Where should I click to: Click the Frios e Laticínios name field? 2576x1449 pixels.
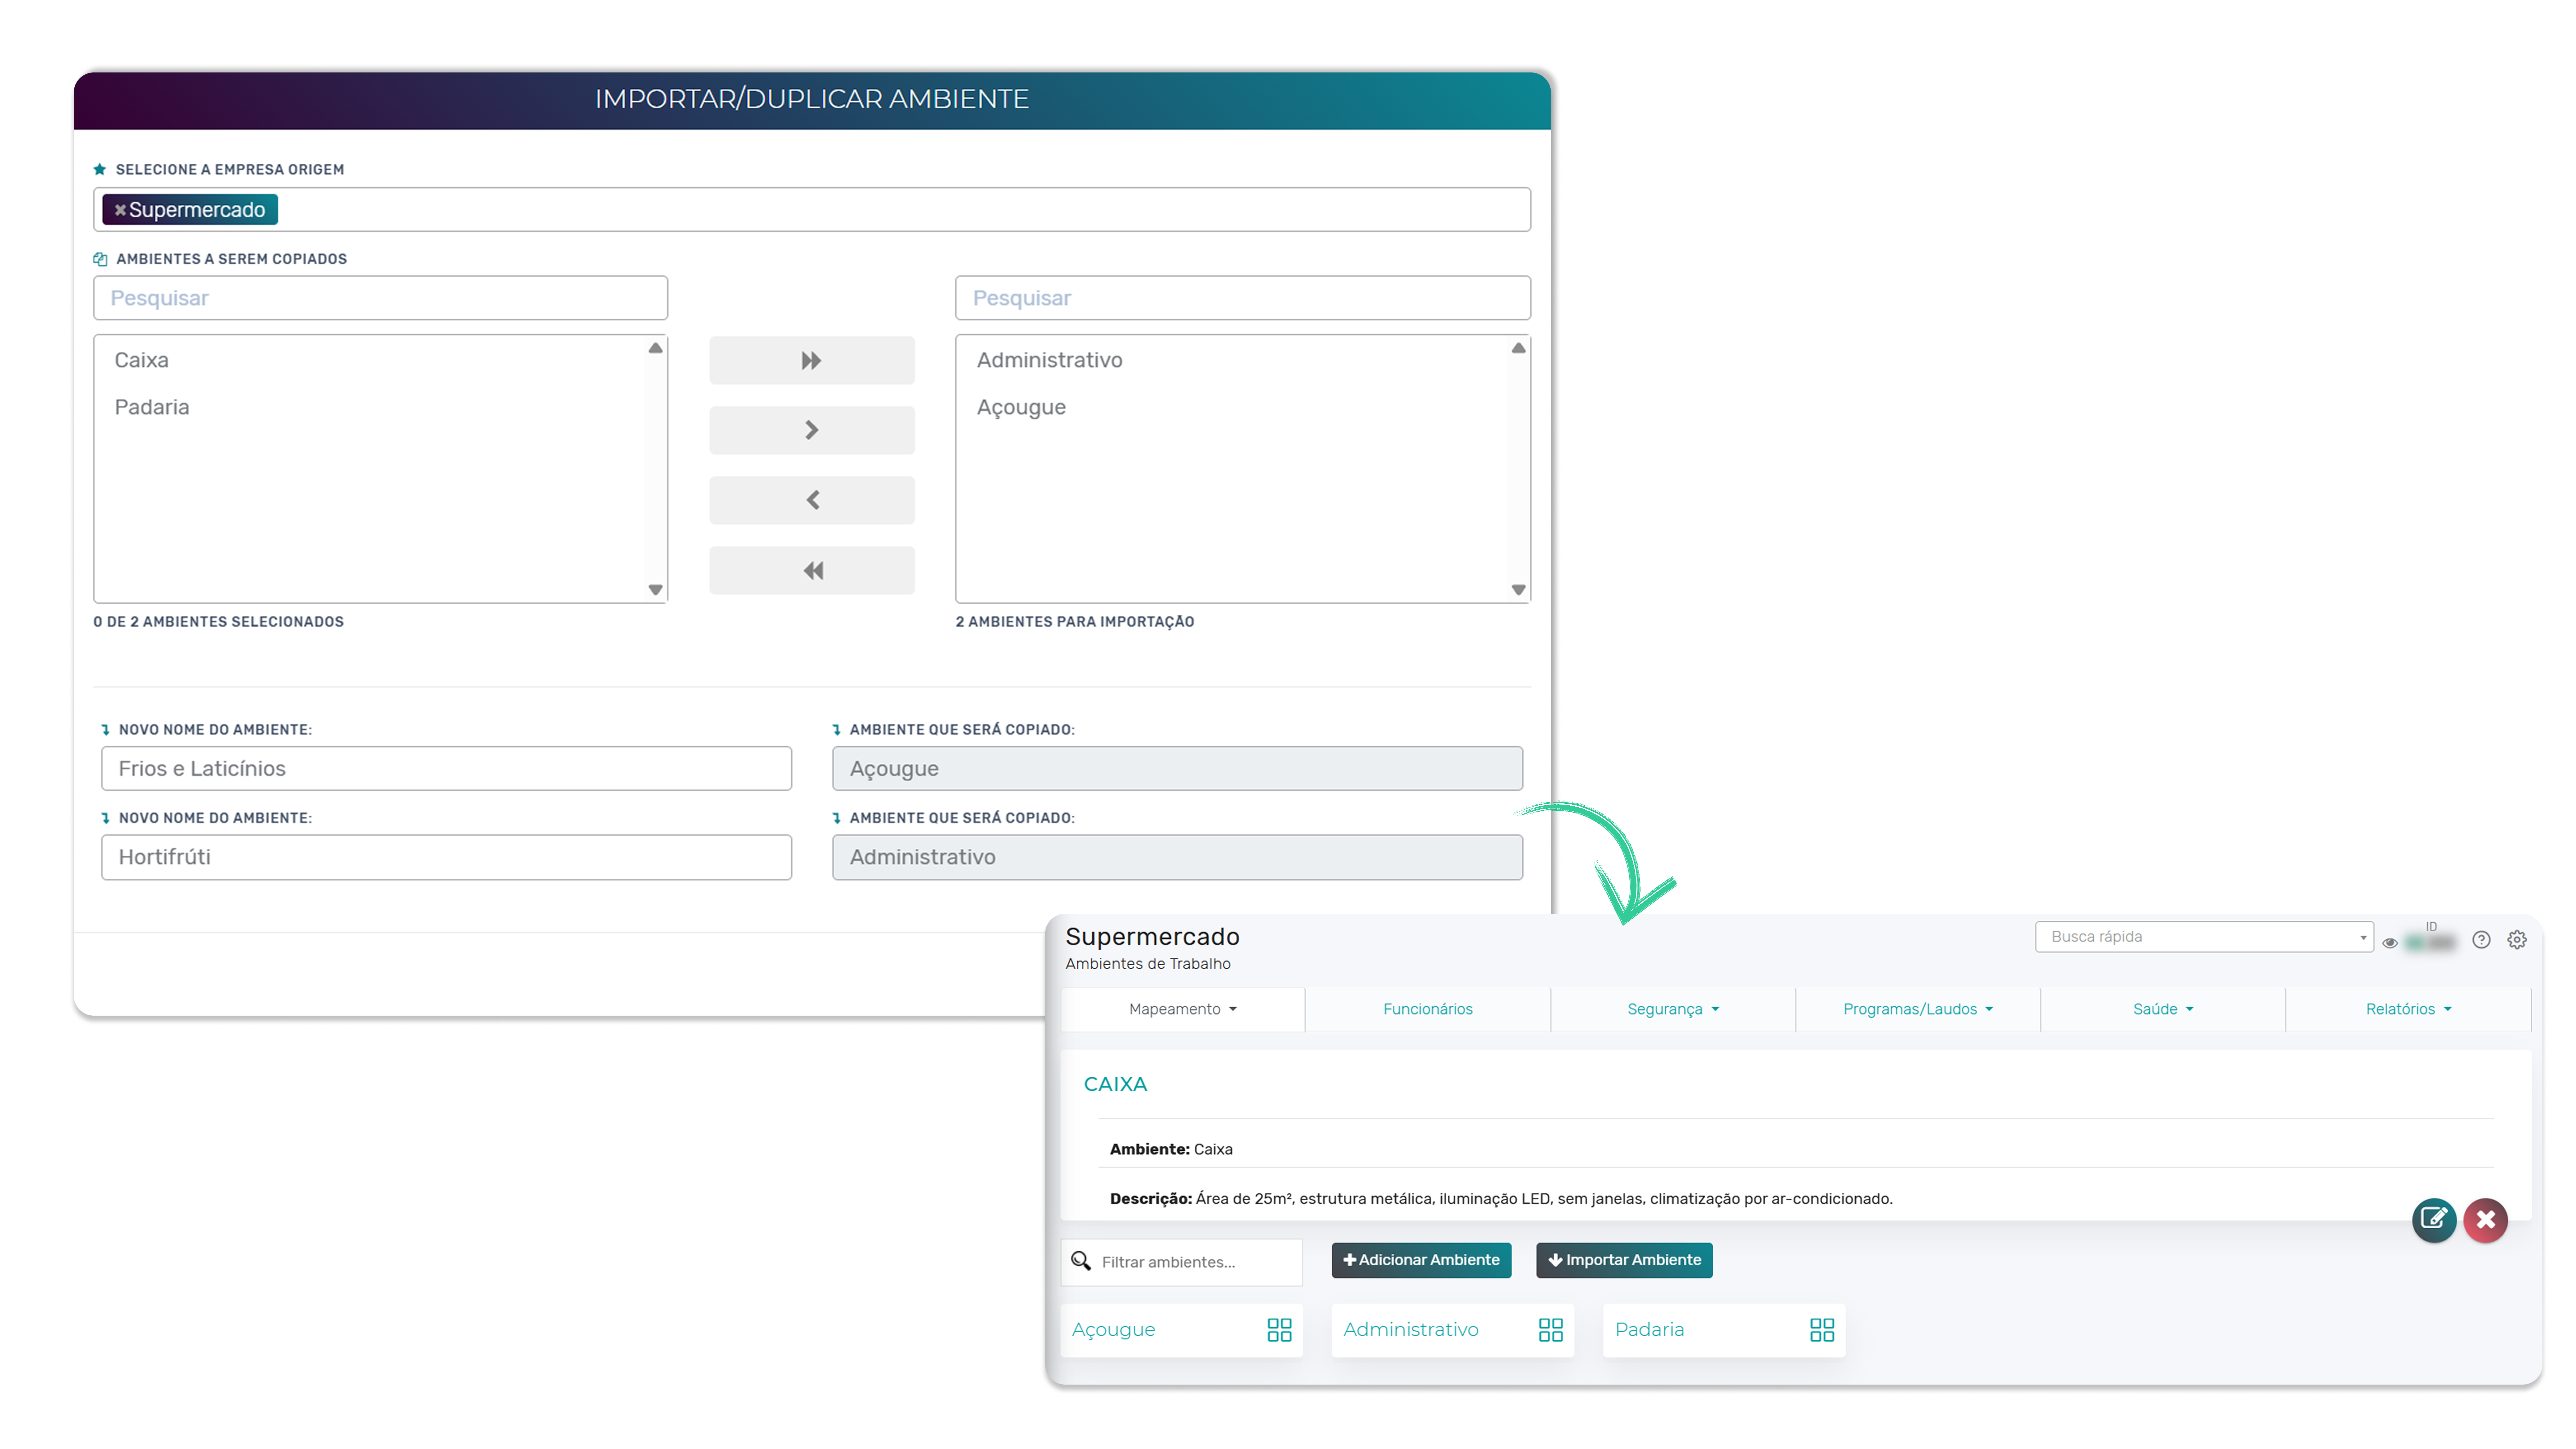coord(446,768)
